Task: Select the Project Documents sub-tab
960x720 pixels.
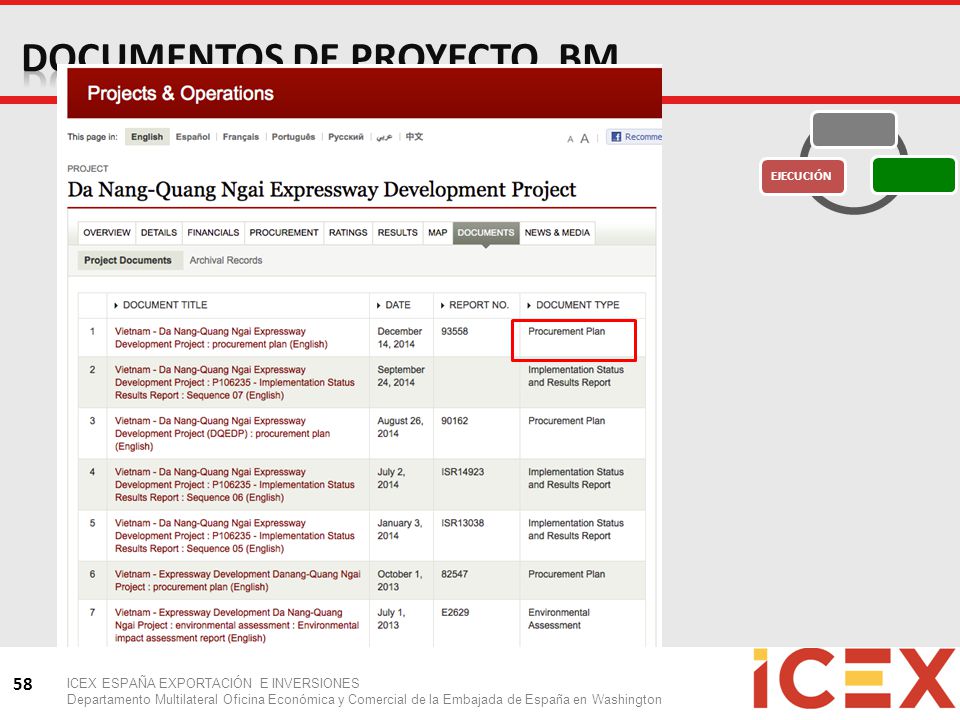Action: coord(128,260)
